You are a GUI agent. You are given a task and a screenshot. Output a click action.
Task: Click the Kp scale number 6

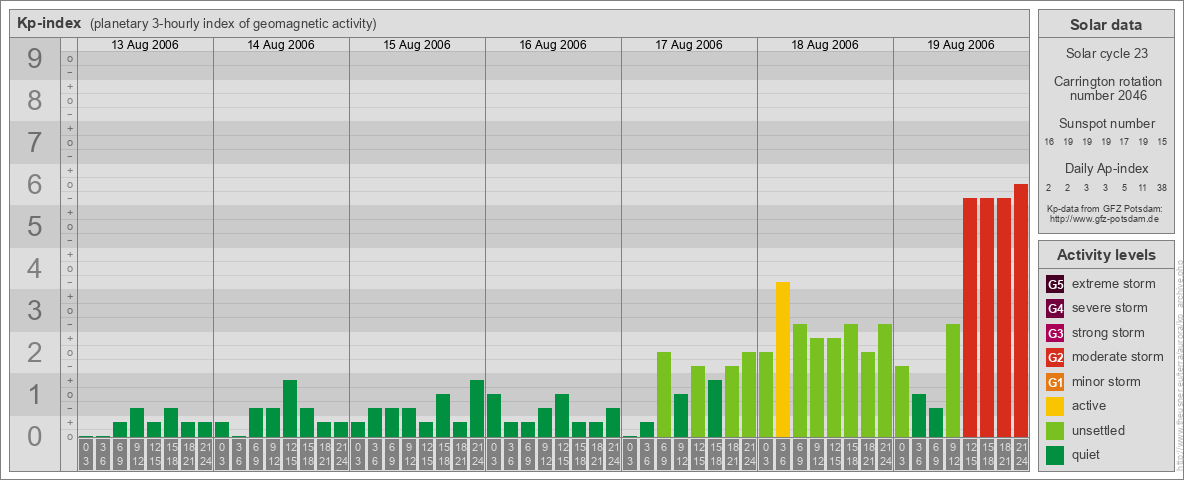pos(35,185)
